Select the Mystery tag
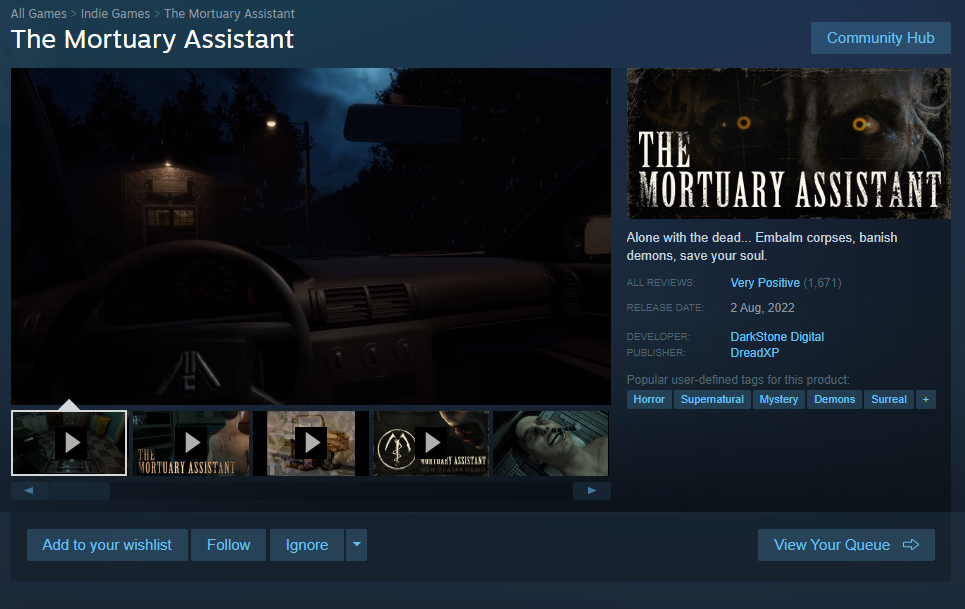Image resolution: width=965 pixels, height=609 pixels. pyautogui.click(x=779, y=399)
